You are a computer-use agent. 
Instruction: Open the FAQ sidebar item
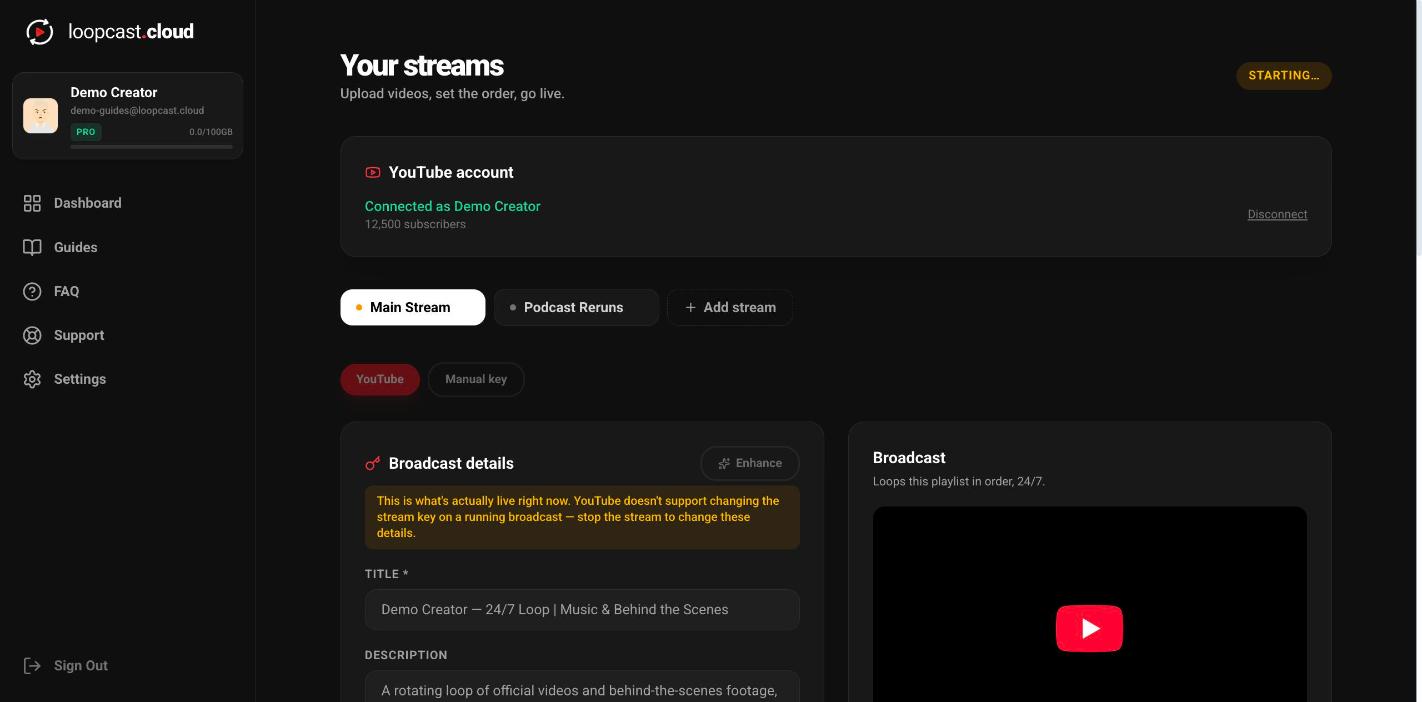[128, 291]
